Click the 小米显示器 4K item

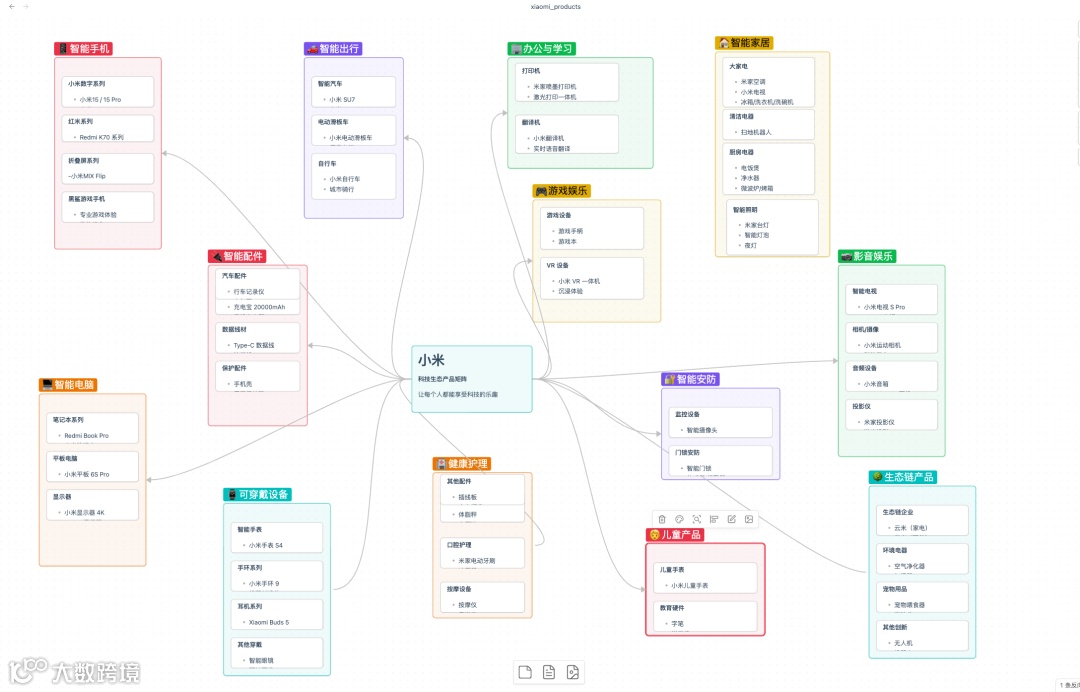click(85, 513)
